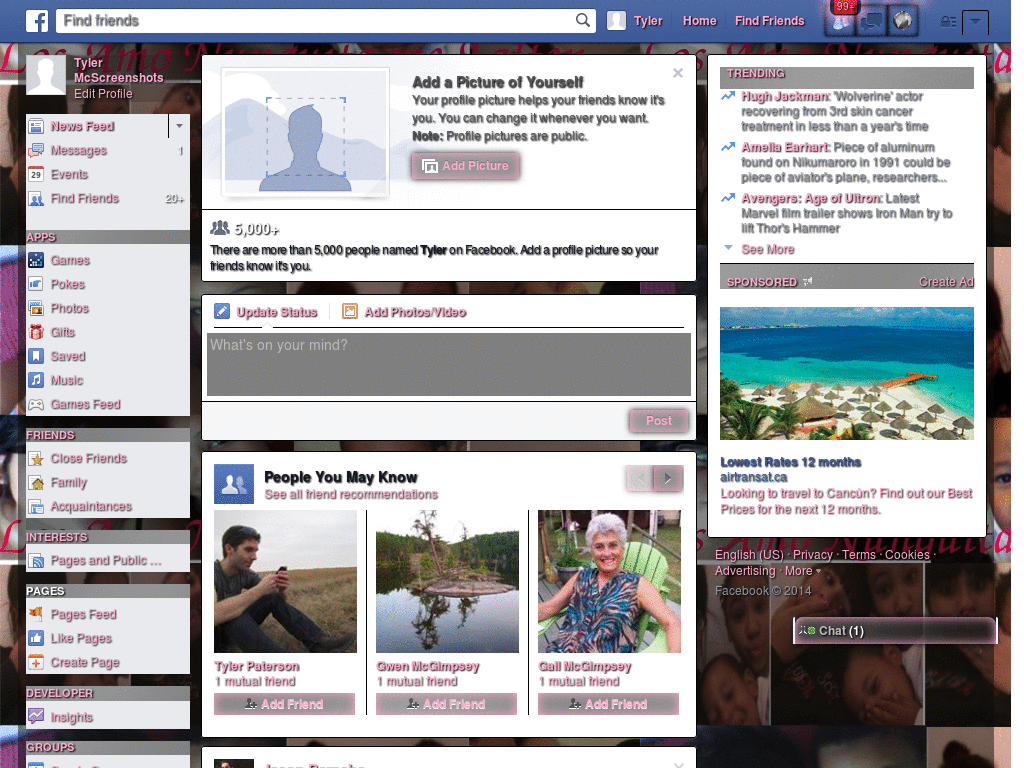Viewport: 1024px width, 768px height.
Task: Click the Facebook logo icon
Action: coord(37,21)
